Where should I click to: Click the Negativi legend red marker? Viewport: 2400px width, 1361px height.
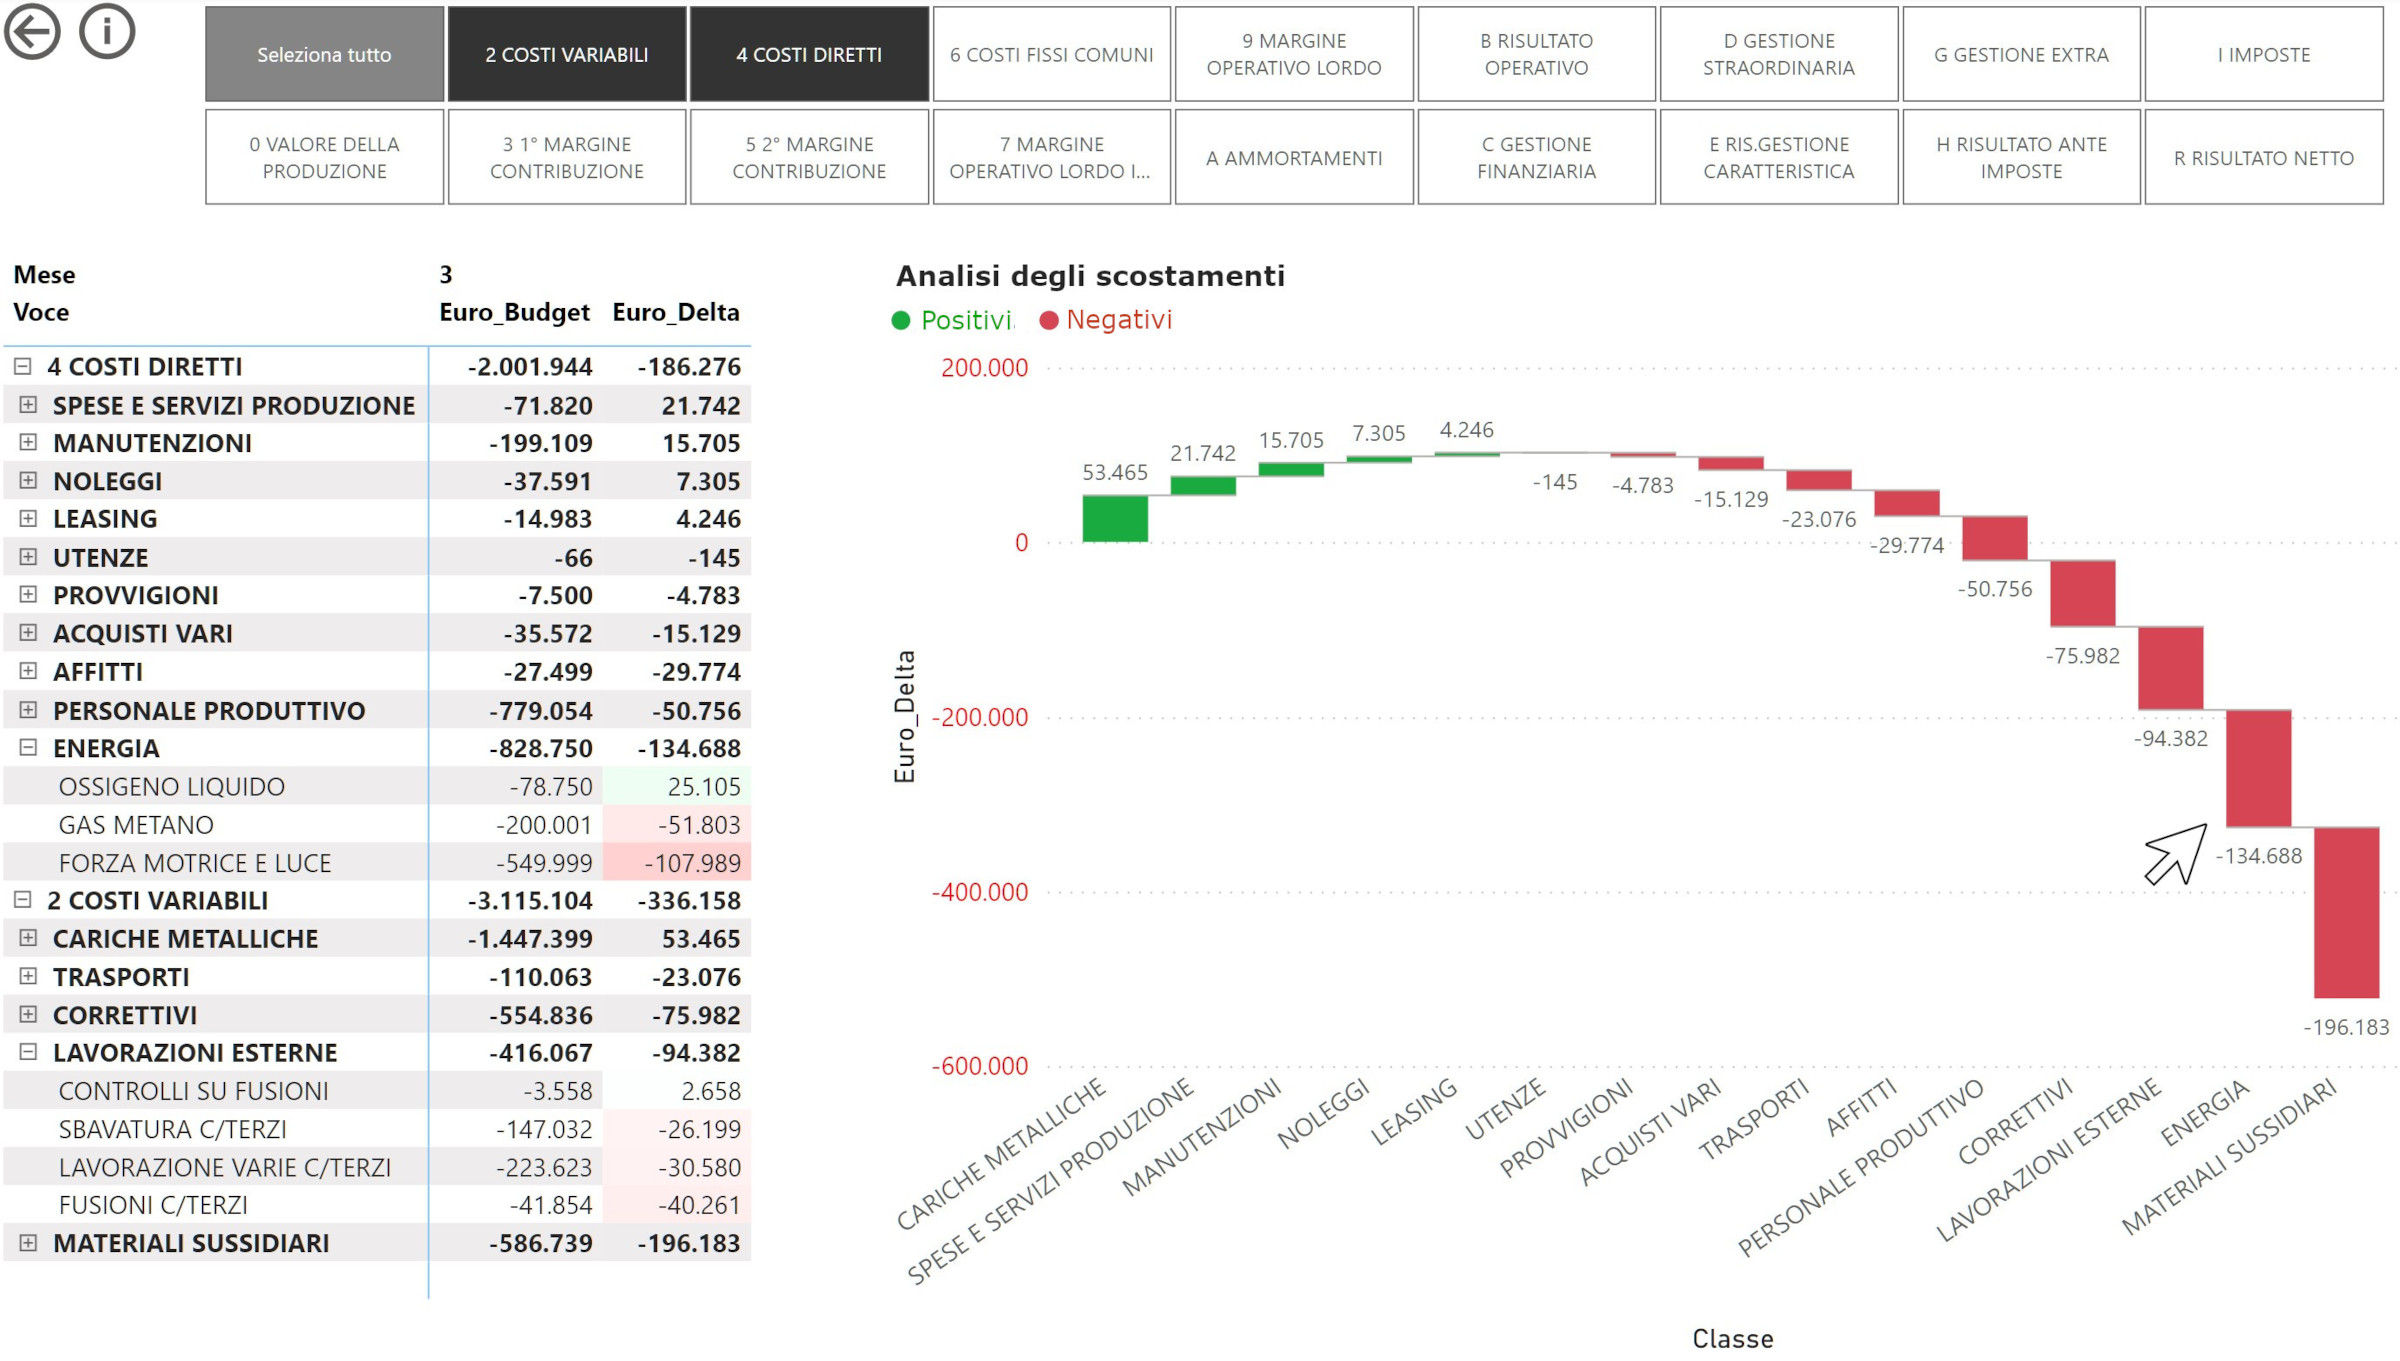pyautogui.click(x=1049, y=320)
